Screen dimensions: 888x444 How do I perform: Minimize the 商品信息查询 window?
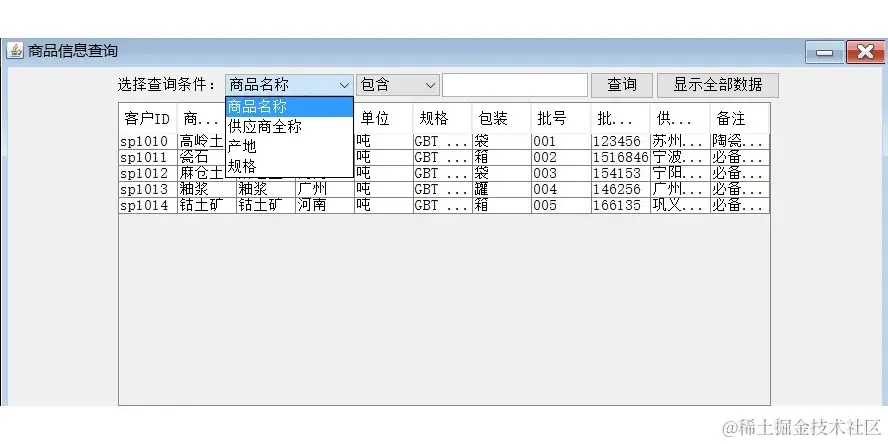(825, 52)
